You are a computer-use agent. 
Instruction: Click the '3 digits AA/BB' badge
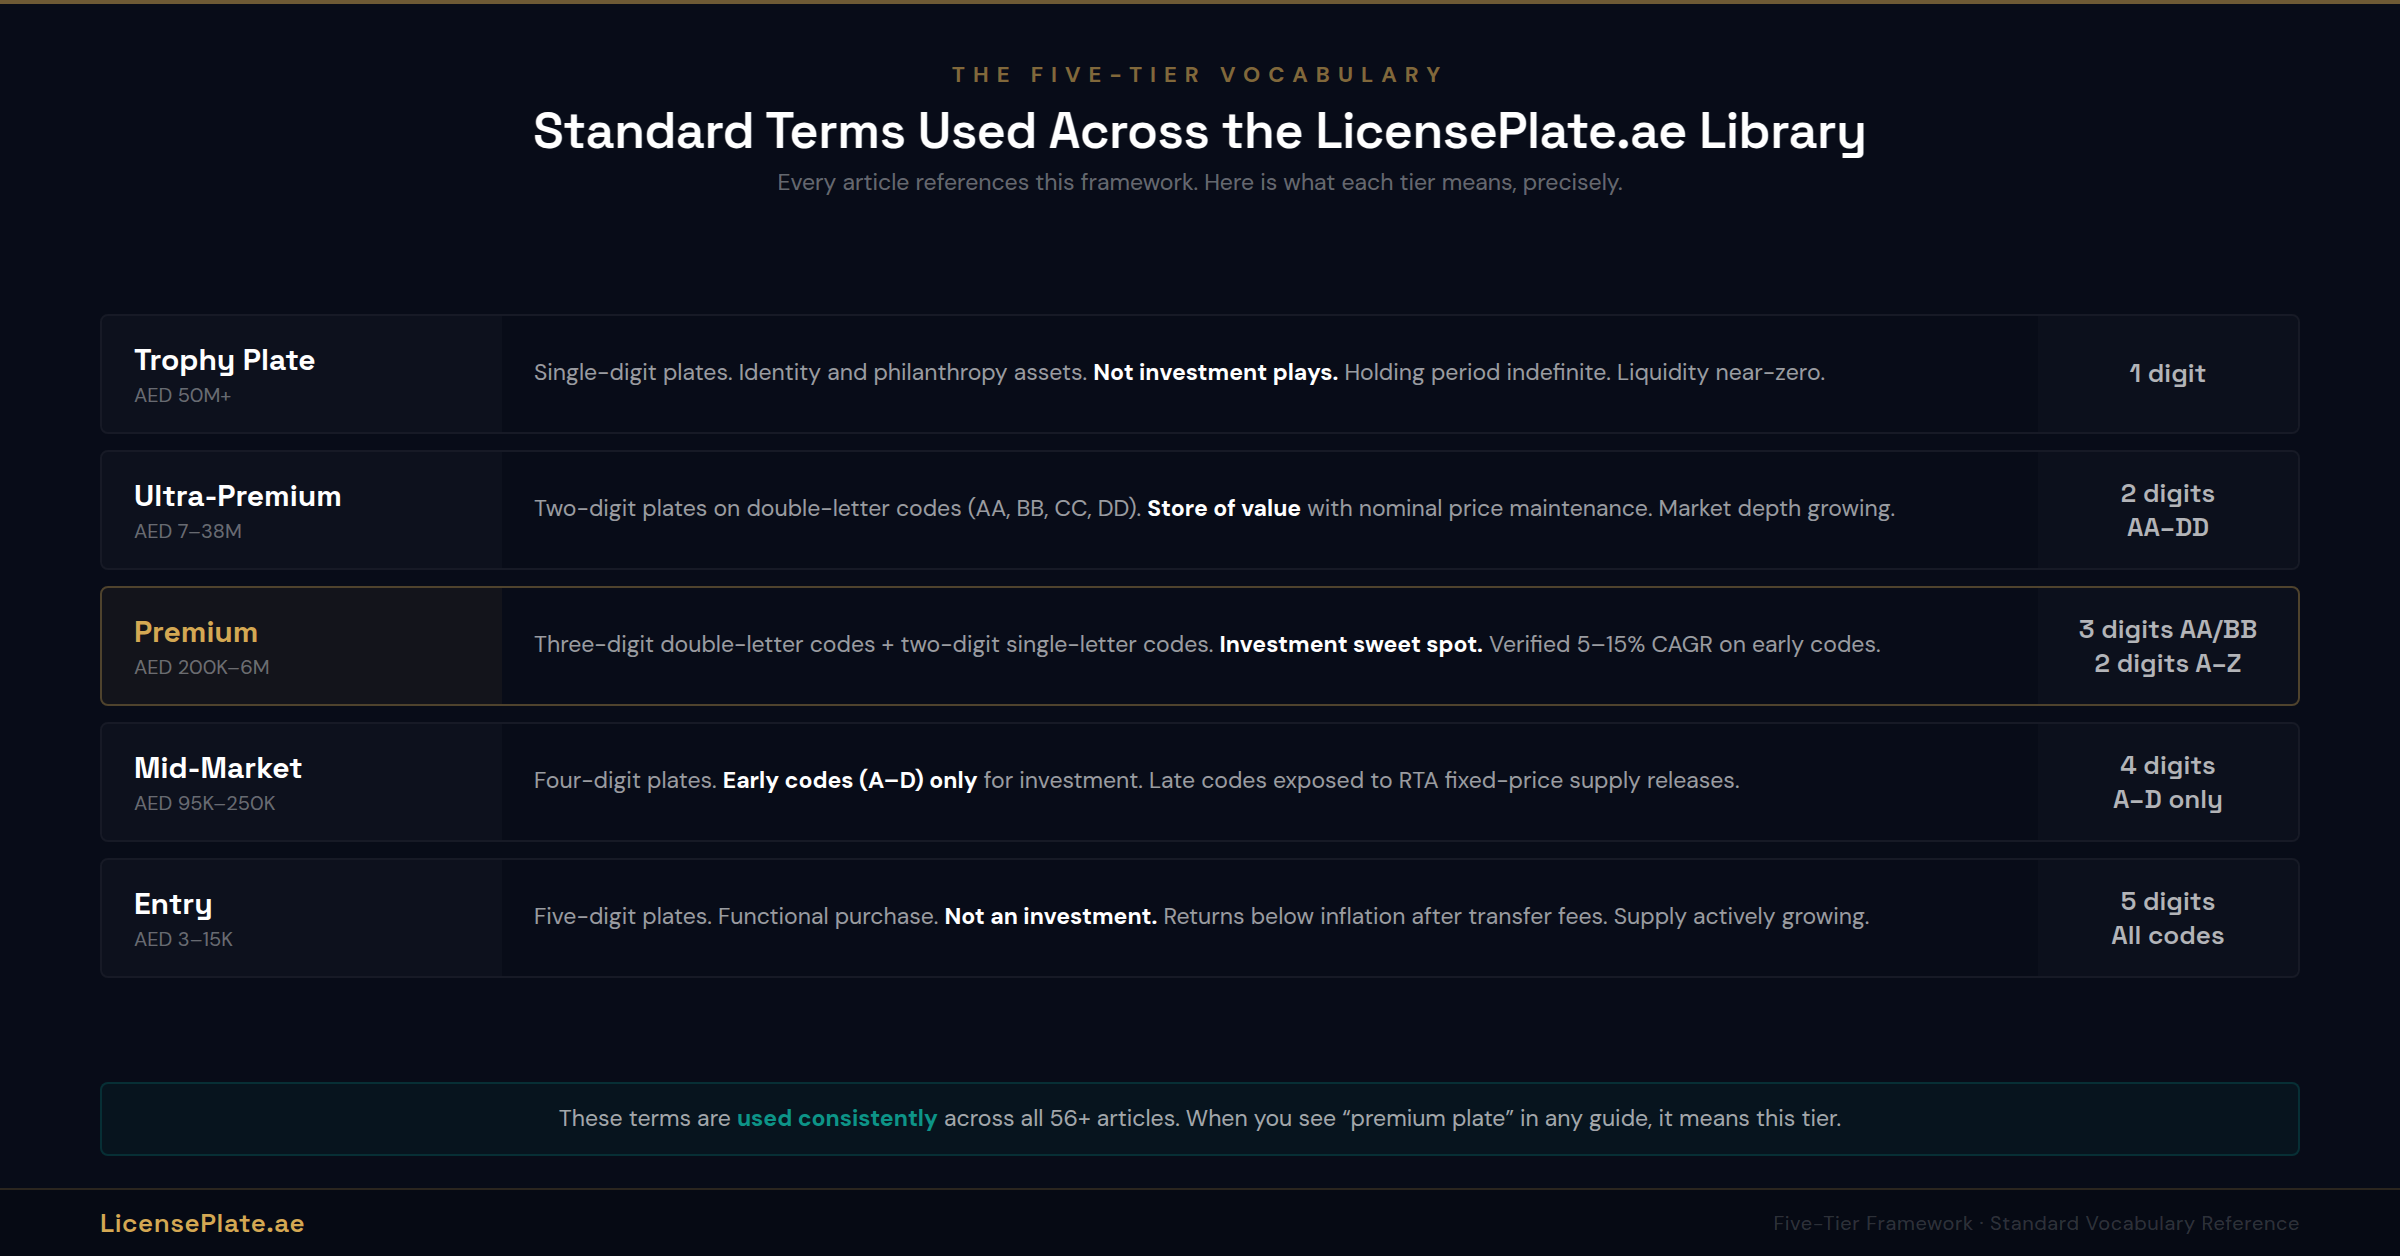click(2167, 630)
